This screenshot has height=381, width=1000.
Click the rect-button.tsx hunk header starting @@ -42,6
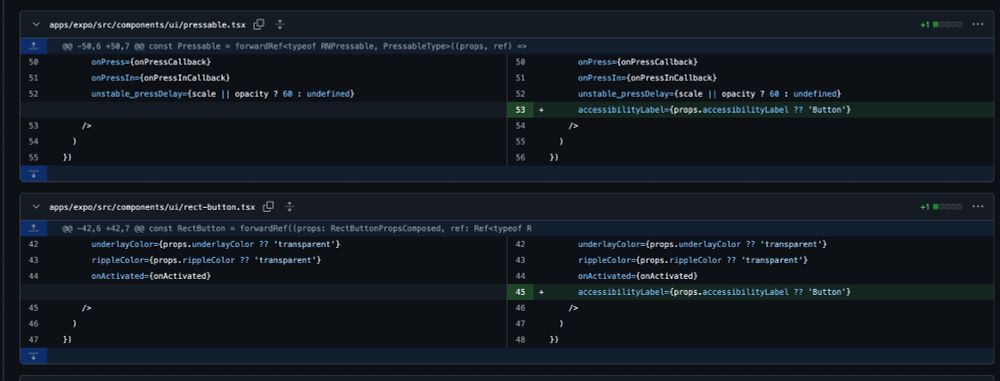297,228
